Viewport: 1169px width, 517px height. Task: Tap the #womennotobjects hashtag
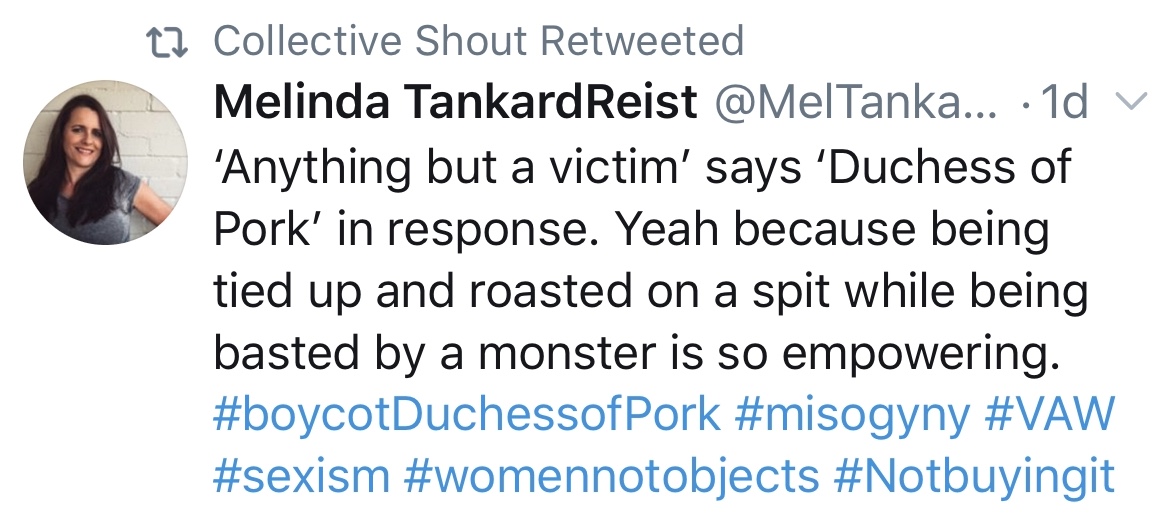pos(611,477)
